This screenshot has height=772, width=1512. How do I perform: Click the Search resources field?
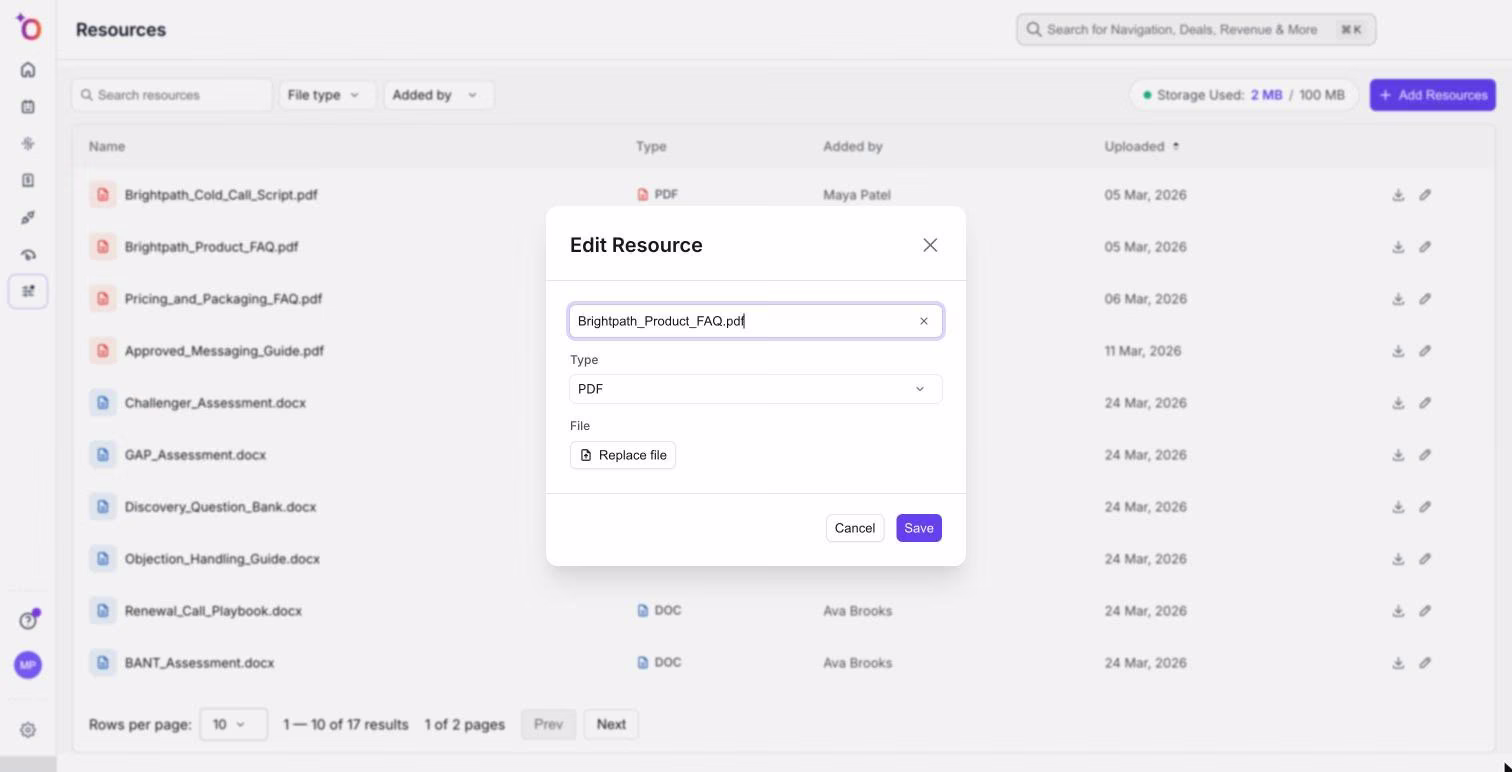coord(172,95)
